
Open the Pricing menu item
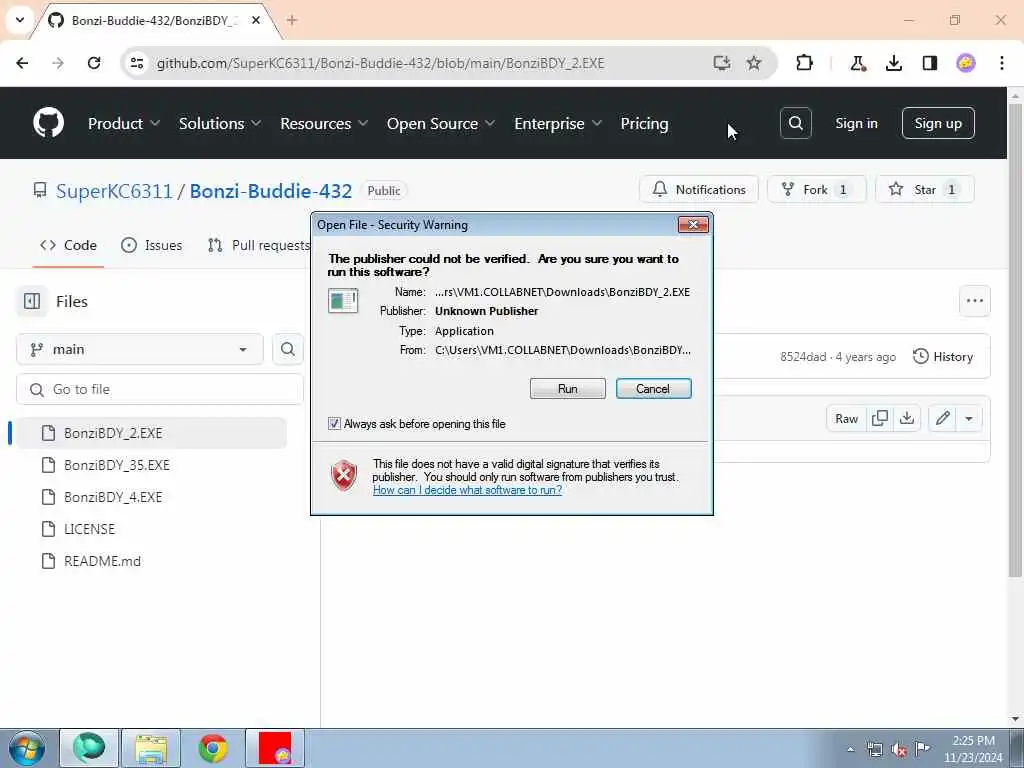tap(644, 123)
